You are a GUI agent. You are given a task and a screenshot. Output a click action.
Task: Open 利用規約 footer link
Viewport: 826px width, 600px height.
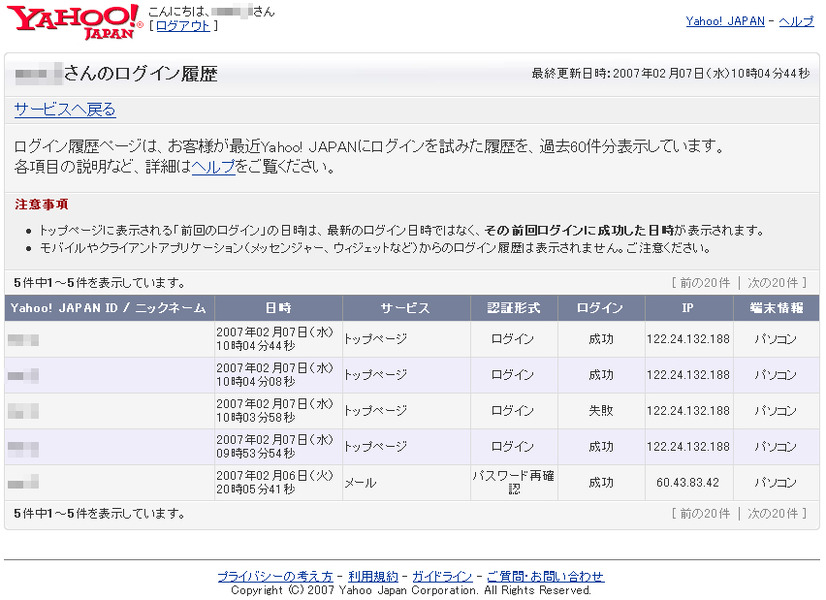(373, 576)
